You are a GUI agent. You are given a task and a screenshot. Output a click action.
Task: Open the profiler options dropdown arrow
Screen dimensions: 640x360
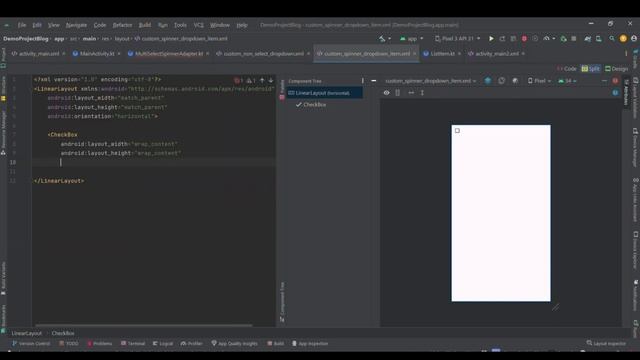[x=554, y=39]
